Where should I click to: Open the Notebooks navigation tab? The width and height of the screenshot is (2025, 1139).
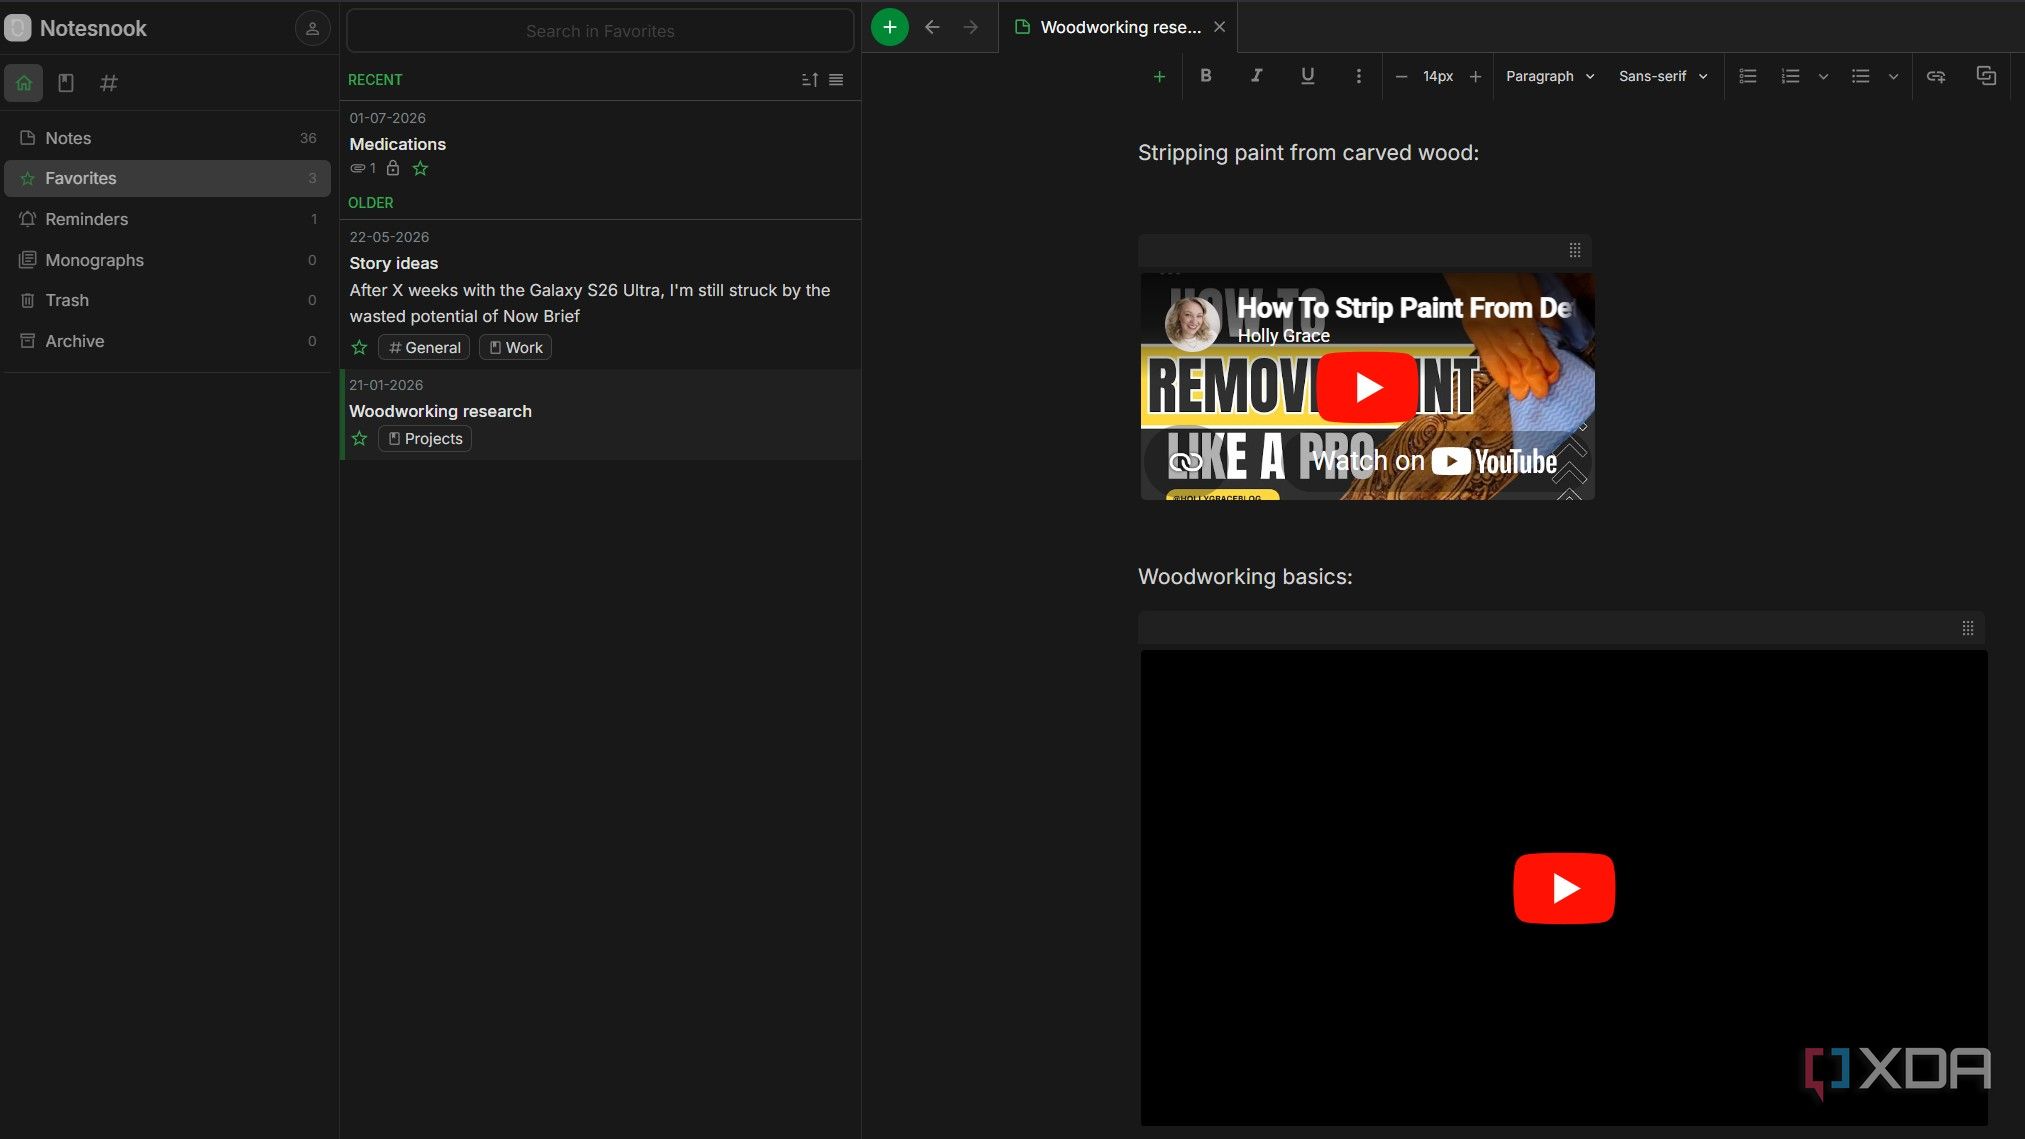click(66, 83)
